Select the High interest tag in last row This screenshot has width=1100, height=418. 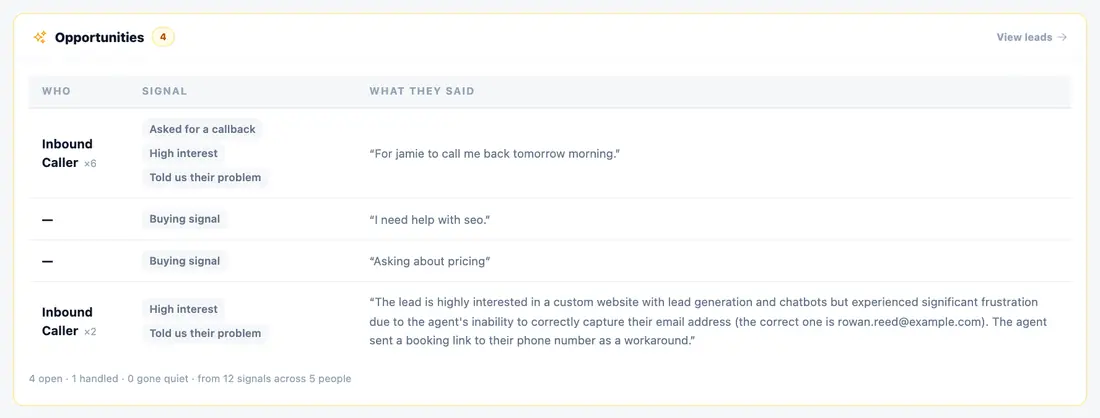coord(184,309)
